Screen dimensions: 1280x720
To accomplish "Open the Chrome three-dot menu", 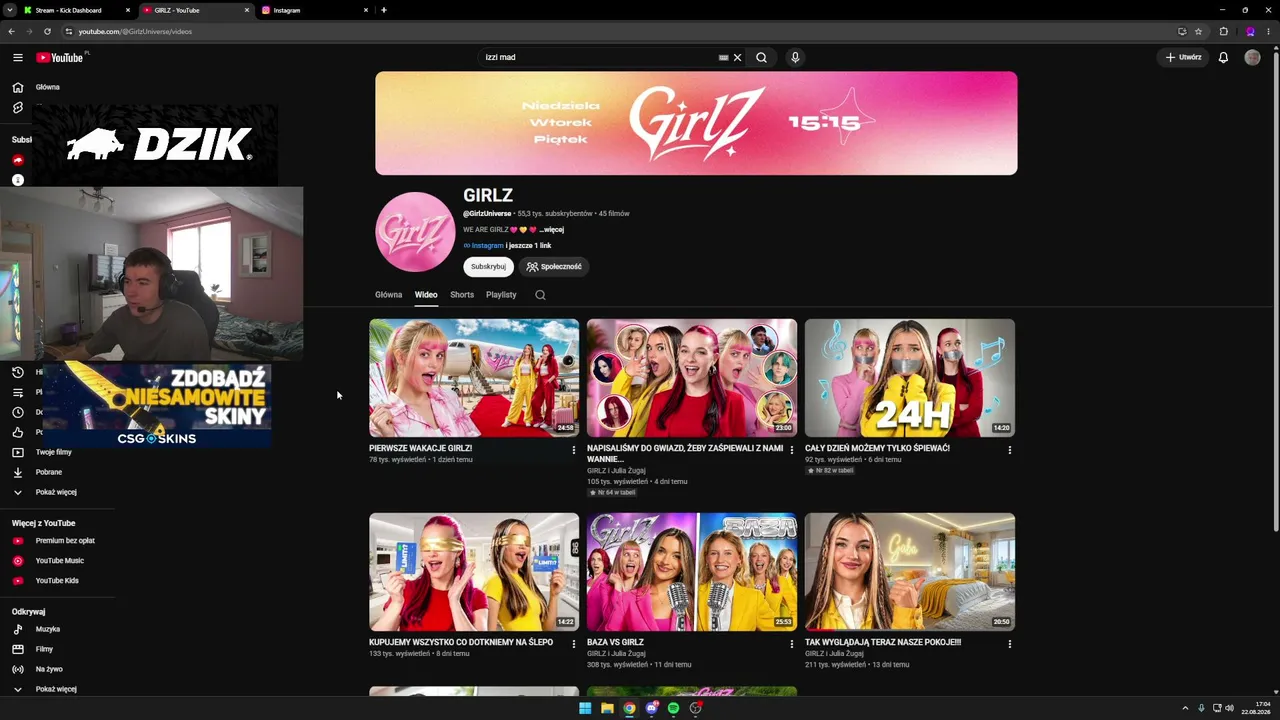I will tap(1270, 31).
